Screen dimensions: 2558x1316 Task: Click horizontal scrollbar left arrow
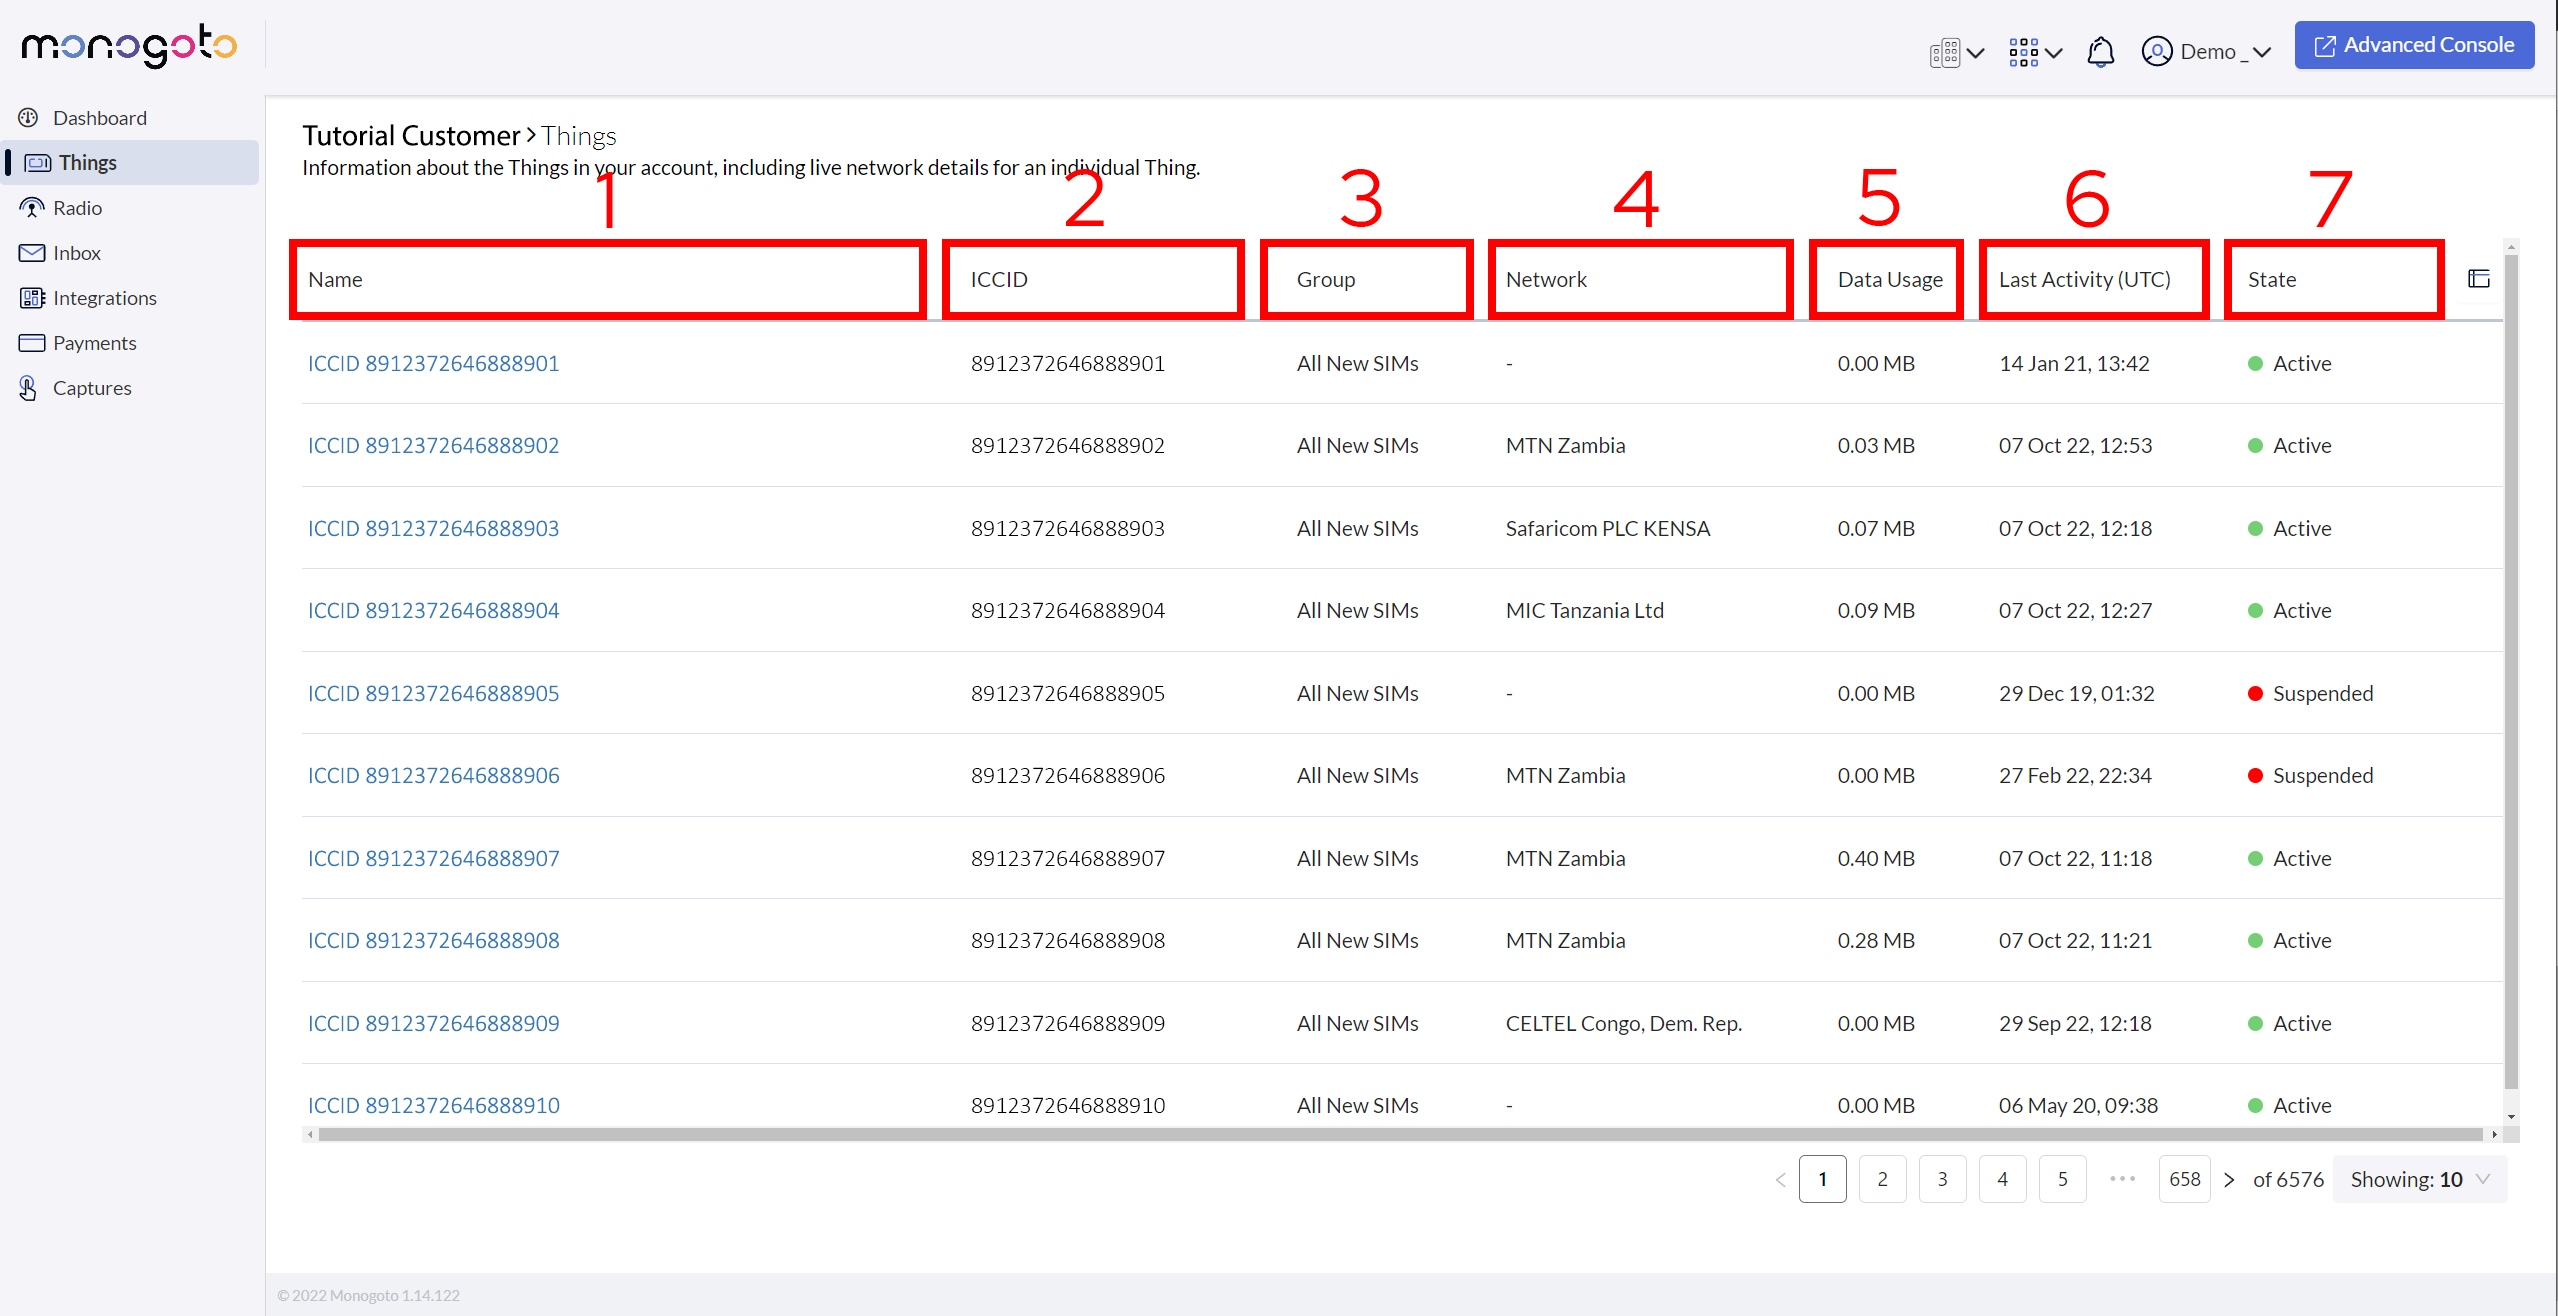310,1135
